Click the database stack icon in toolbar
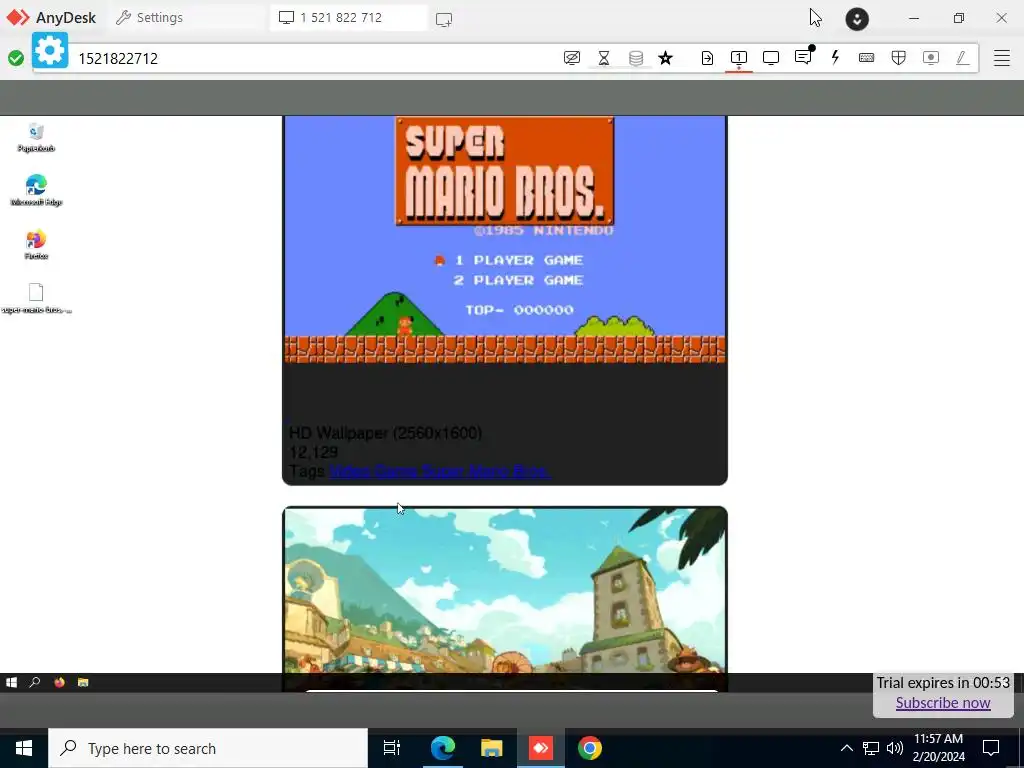This screenshot has height=768, width=1024. [636, 58]
